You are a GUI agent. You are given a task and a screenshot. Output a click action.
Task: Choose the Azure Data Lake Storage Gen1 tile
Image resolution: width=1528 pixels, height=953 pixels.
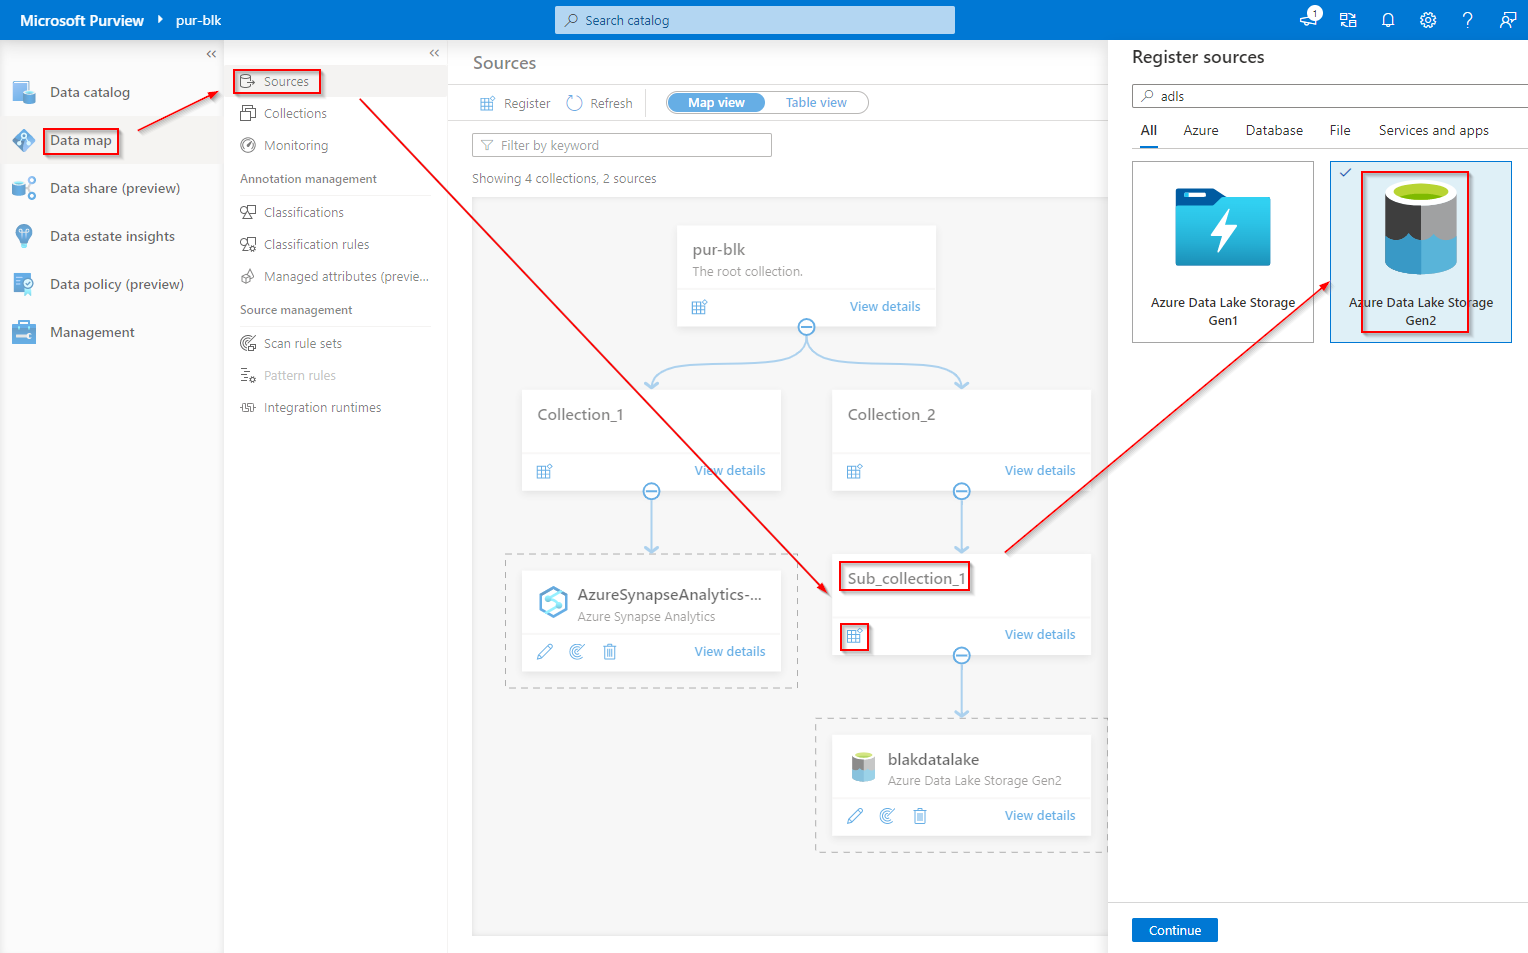[1223, 252]
